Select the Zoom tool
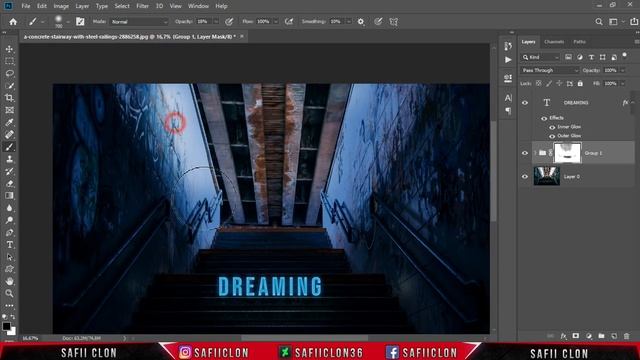 (x=9, y=293)
